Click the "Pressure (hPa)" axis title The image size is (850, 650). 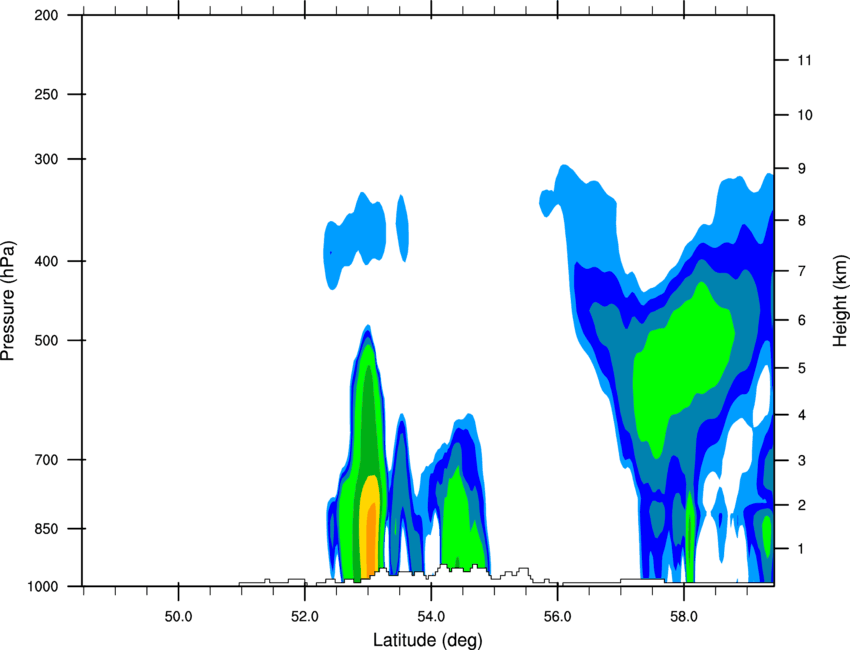[x=8, y=301]
